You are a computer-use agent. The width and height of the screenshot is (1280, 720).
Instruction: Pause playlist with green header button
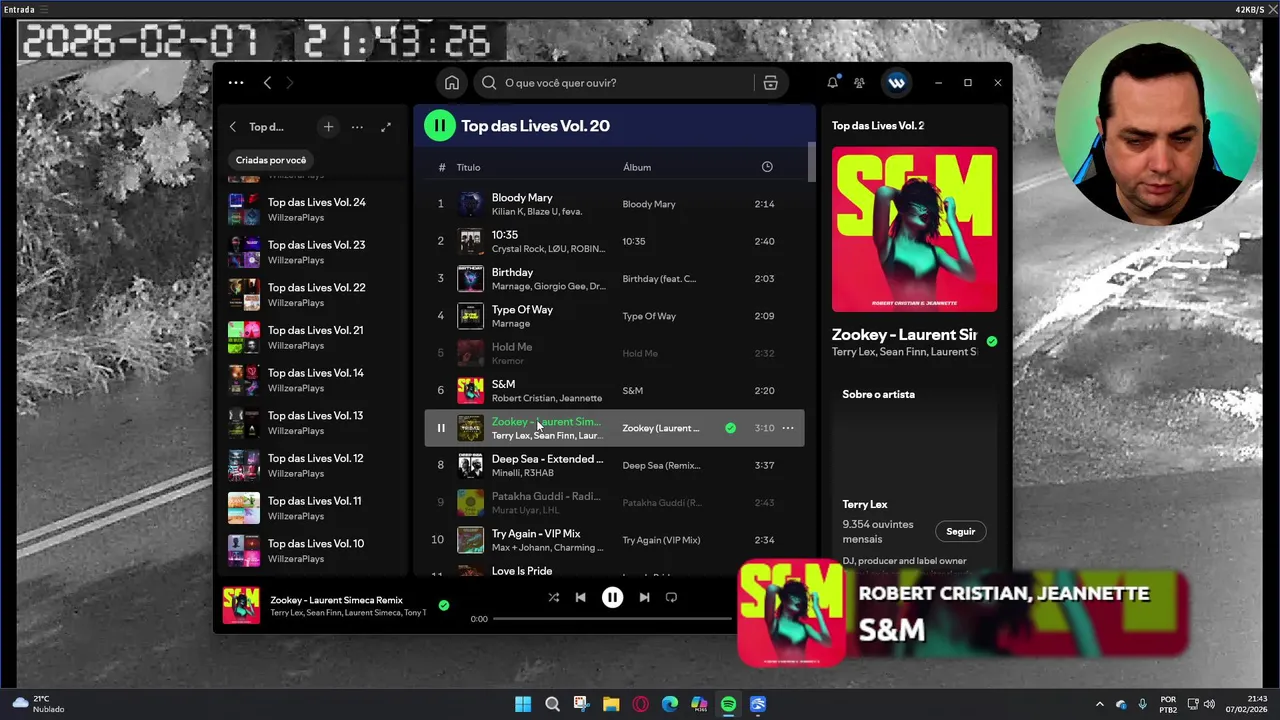(439, 126)
